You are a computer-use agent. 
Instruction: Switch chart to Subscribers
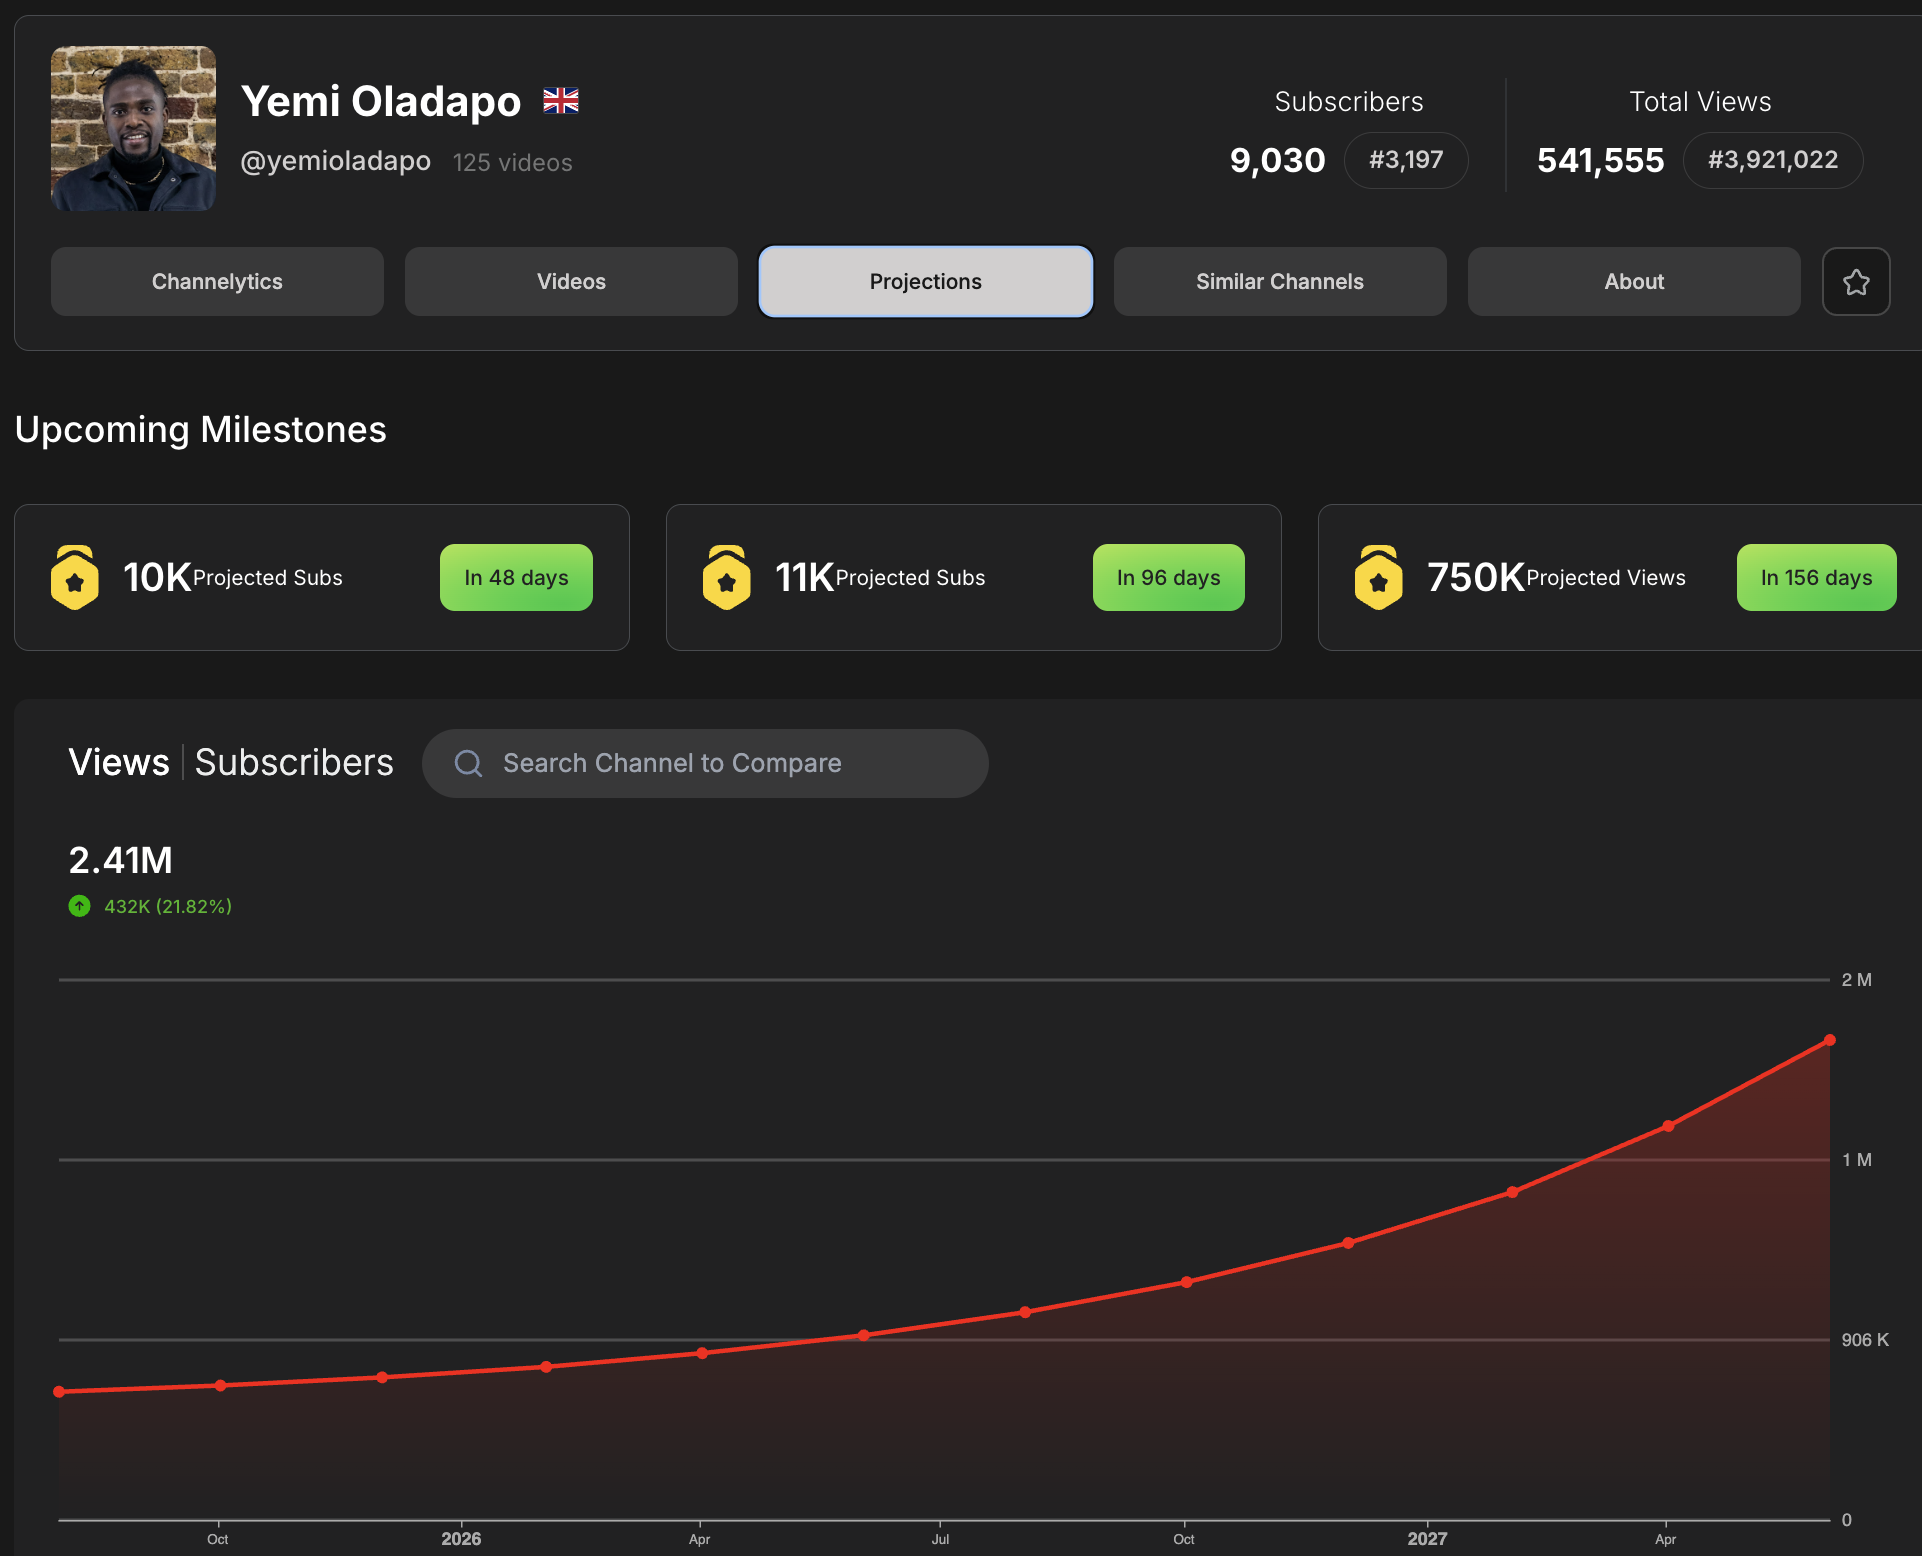pyautogui.click(x=294, y=763)
